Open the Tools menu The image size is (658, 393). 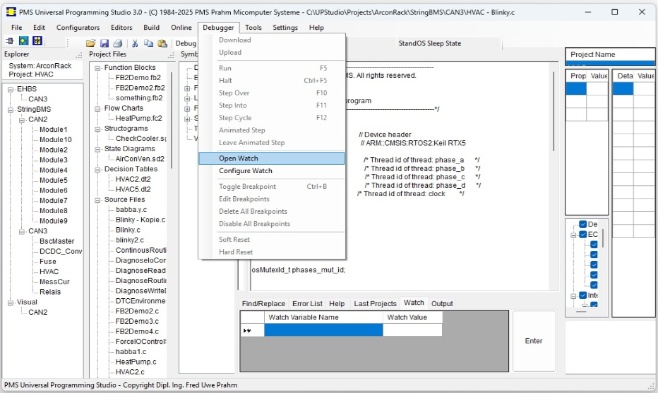pos(253,28)
